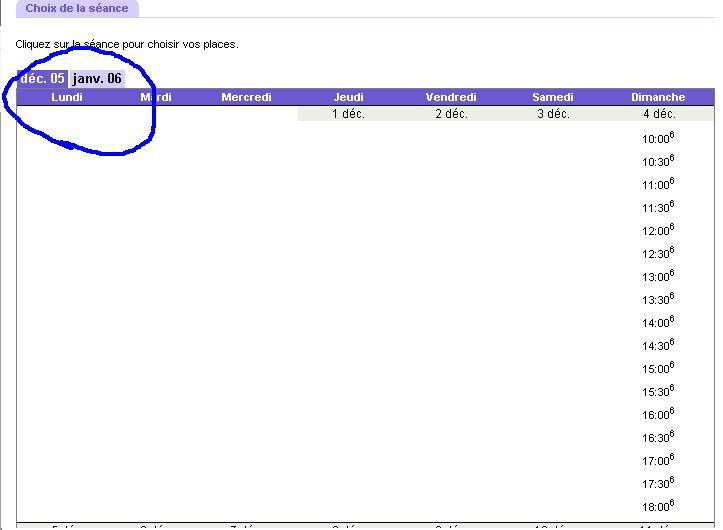The width and height of the screenshot is (723, 530).
Task: Select the 12:30 session time
Action: [x=657, y=254]
